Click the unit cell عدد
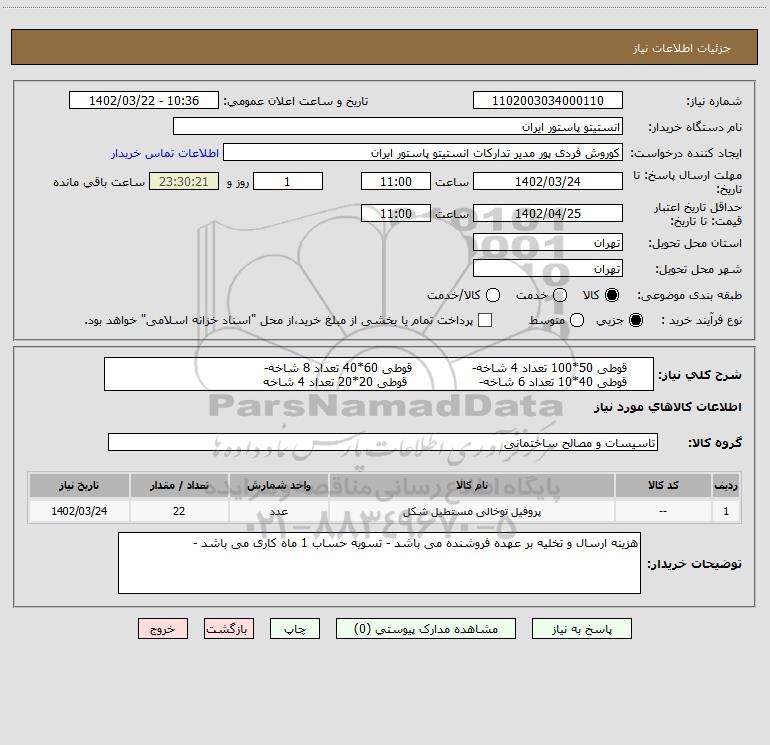 (279, 511)
